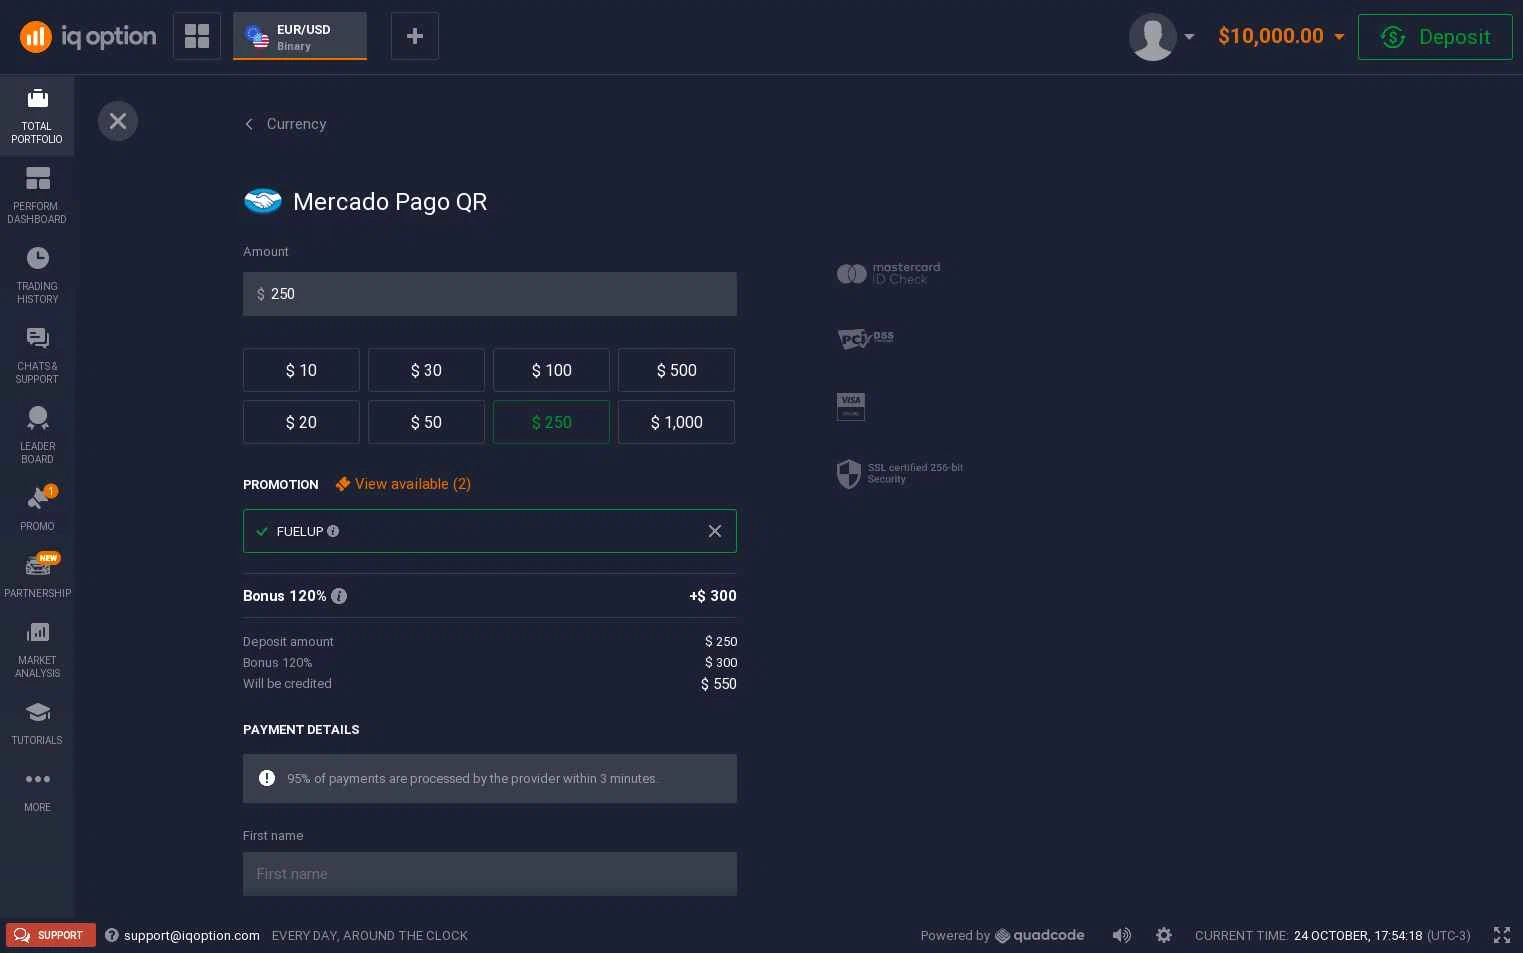Open Promo in sidebar
This screenshot has height=953, width=1523.
coord(37,508)
